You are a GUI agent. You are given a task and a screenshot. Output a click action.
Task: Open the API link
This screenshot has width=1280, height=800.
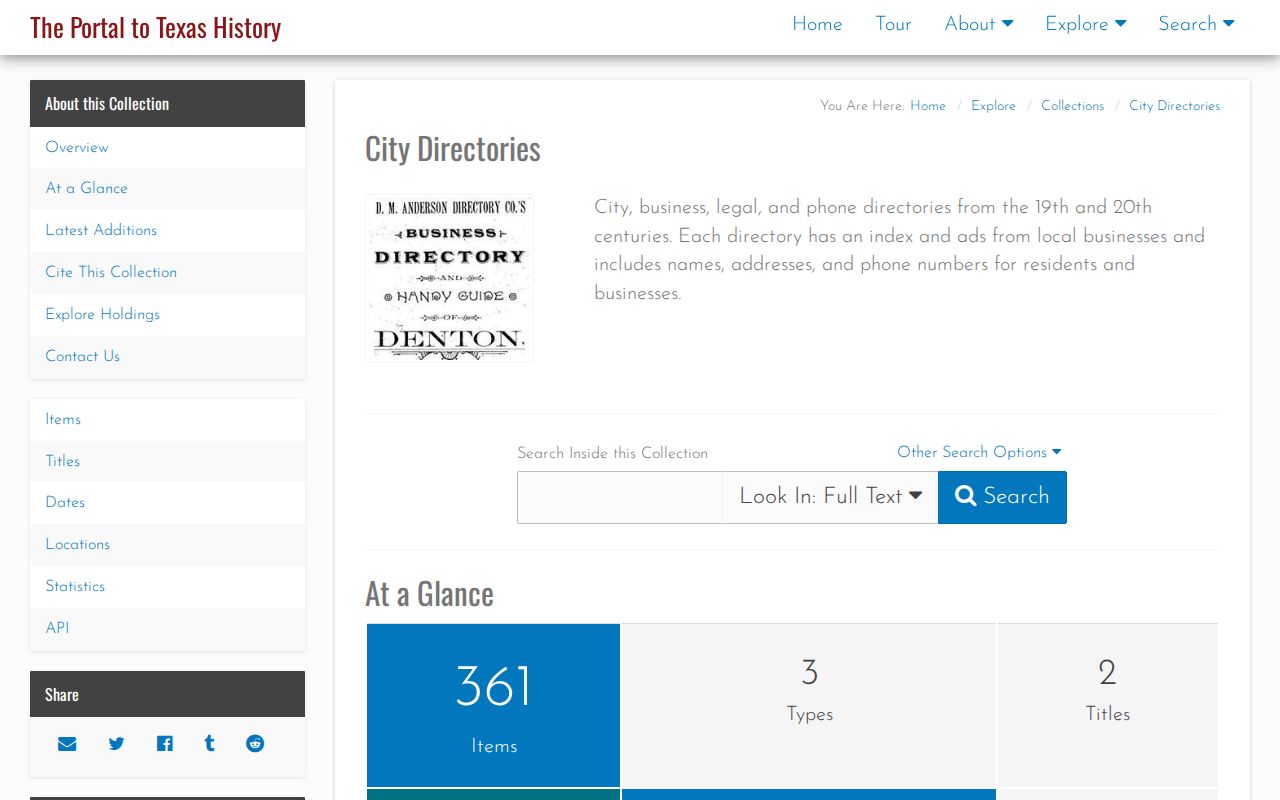[x=167, y=628]
